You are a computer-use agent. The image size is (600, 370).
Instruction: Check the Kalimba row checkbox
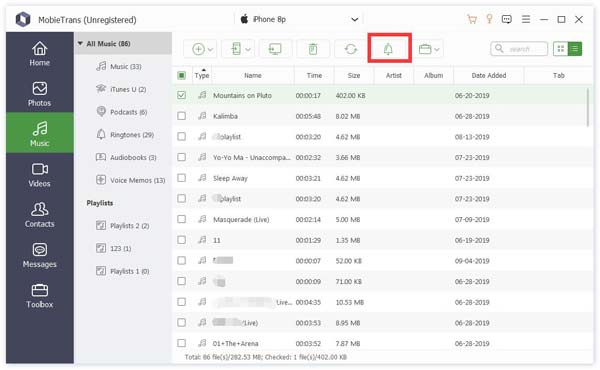pyautogui.click(x=182, y=116)
